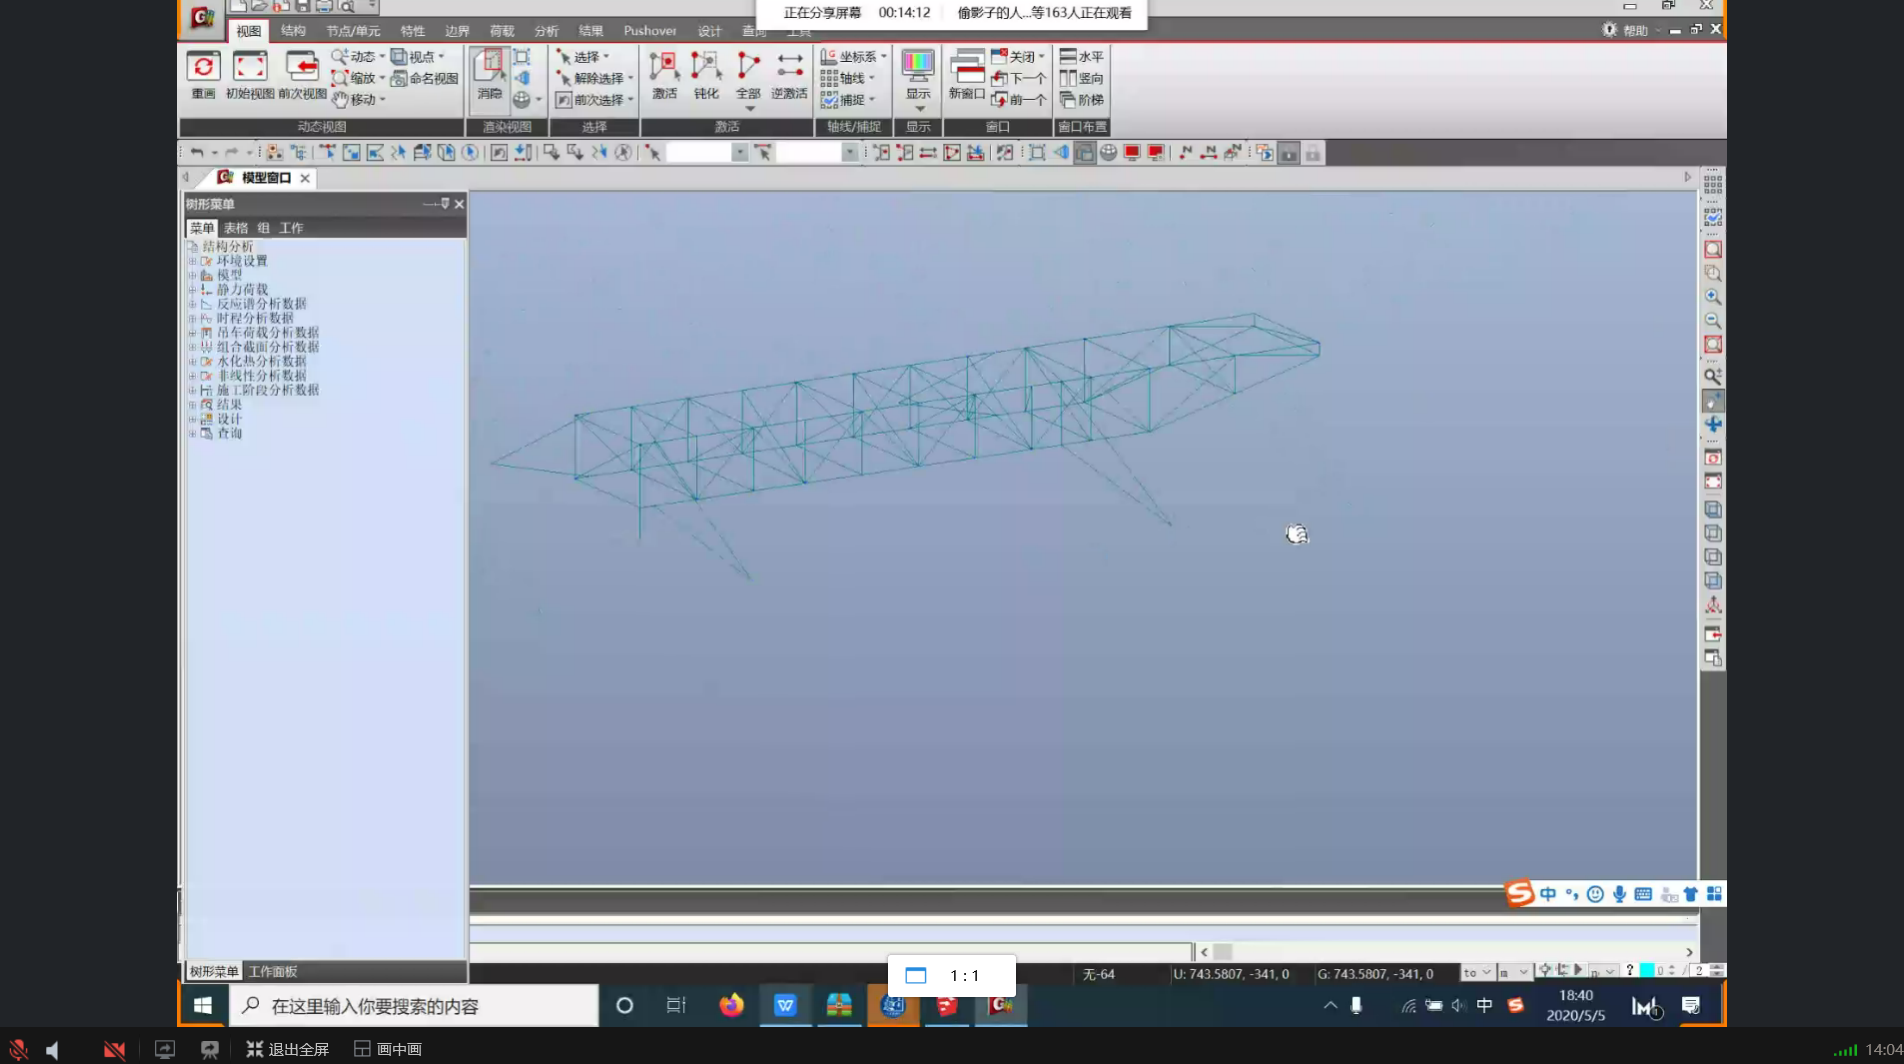Click the Windows taskbar search box
This screenshot has width=1904, height=1064.
coord(414,1006)
